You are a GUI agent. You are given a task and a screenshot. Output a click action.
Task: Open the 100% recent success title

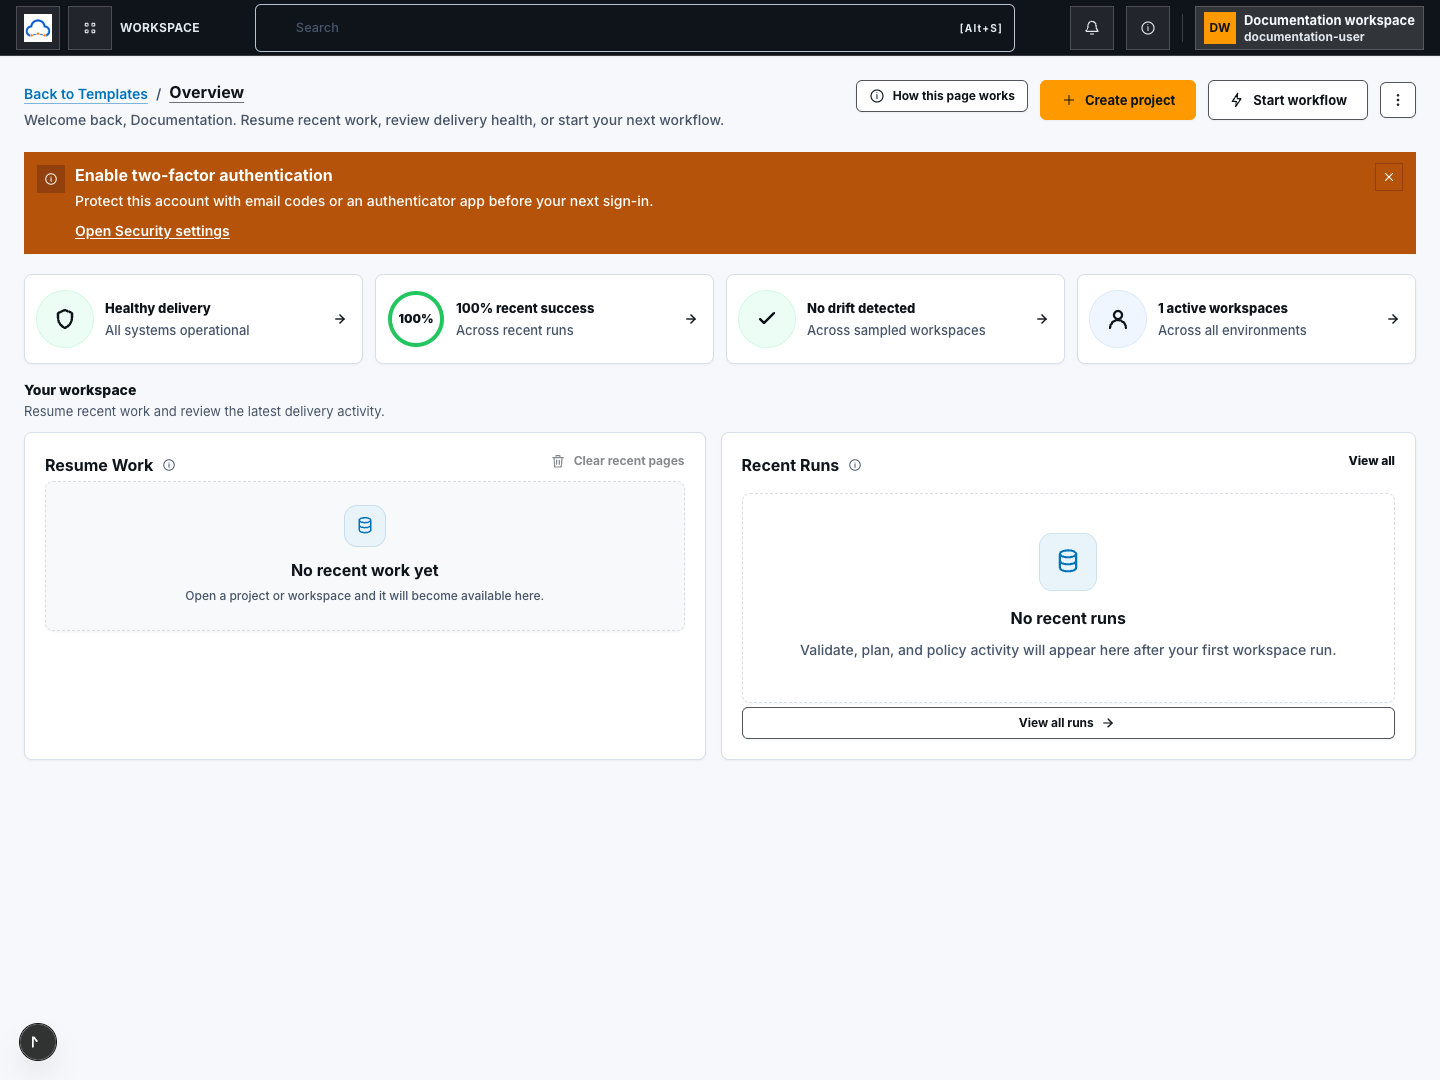(525, 308)
